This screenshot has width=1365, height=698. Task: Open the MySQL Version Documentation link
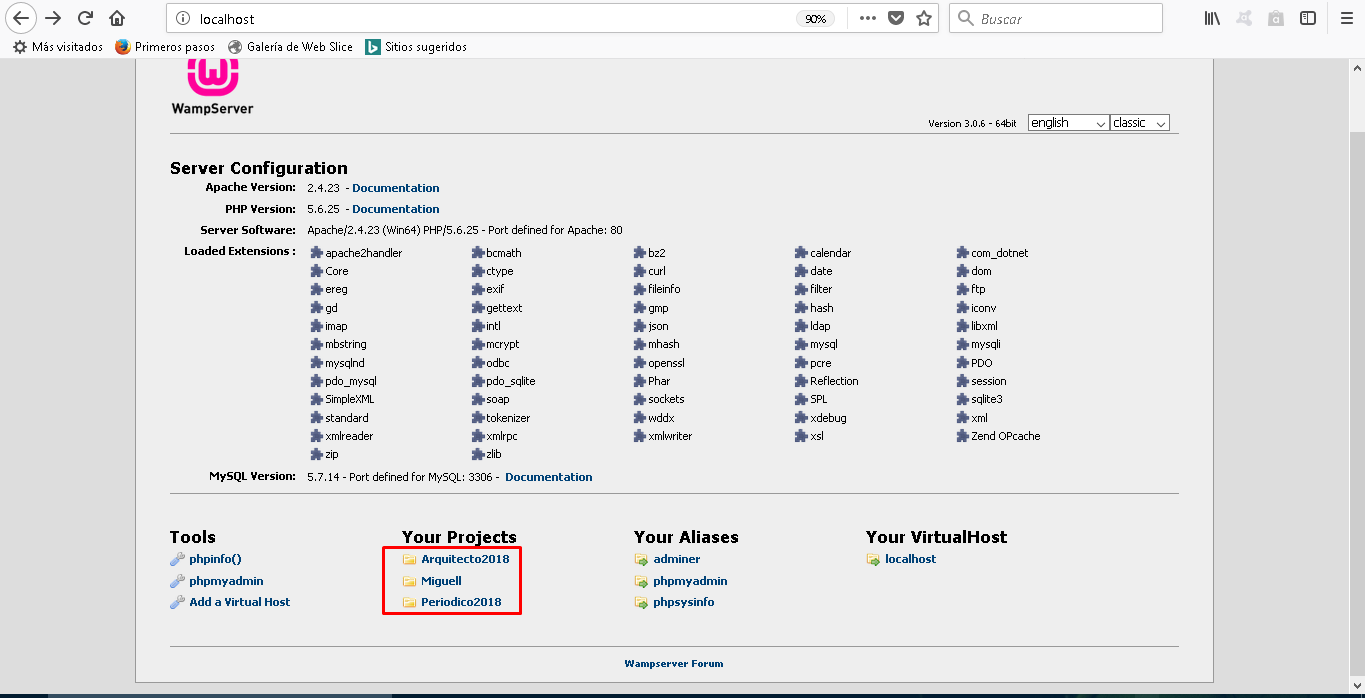pos(548,477)
